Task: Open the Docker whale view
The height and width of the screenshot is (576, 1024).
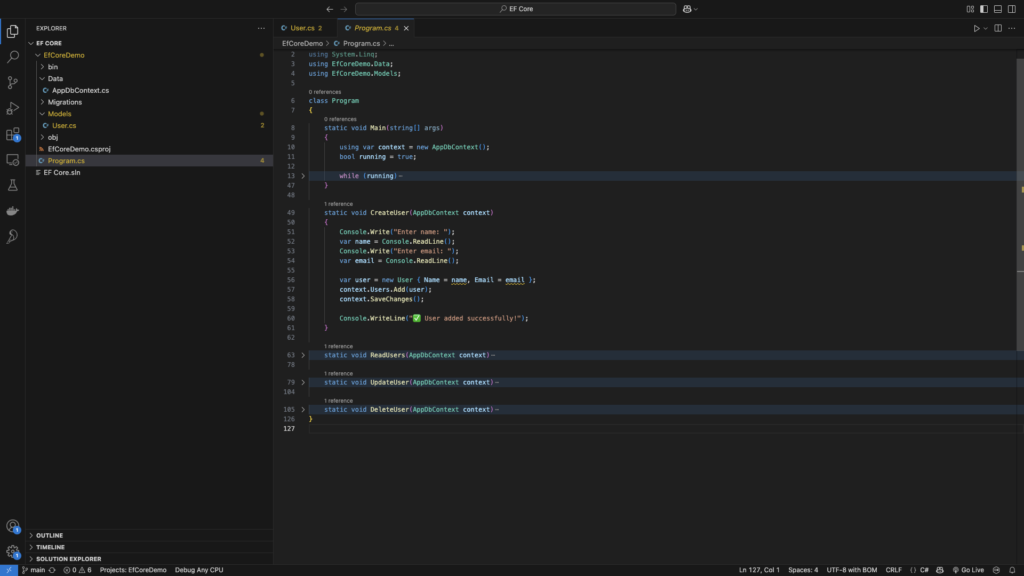Action: point(12,211)
